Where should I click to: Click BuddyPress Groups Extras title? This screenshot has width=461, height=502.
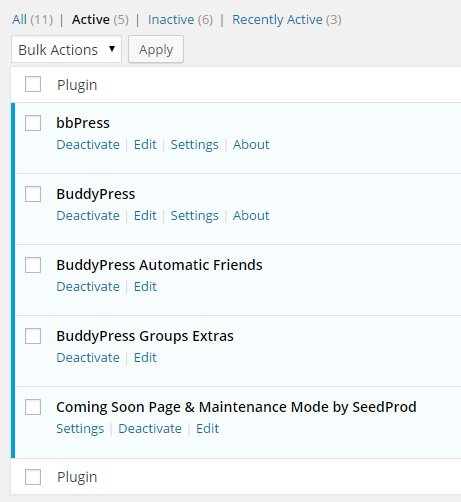145,336
